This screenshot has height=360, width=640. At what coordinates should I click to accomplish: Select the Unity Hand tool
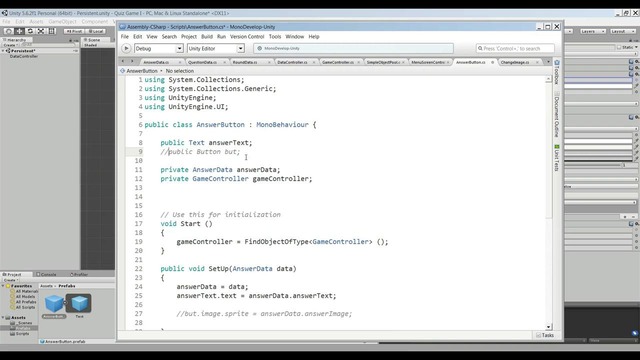coord(8,31)
